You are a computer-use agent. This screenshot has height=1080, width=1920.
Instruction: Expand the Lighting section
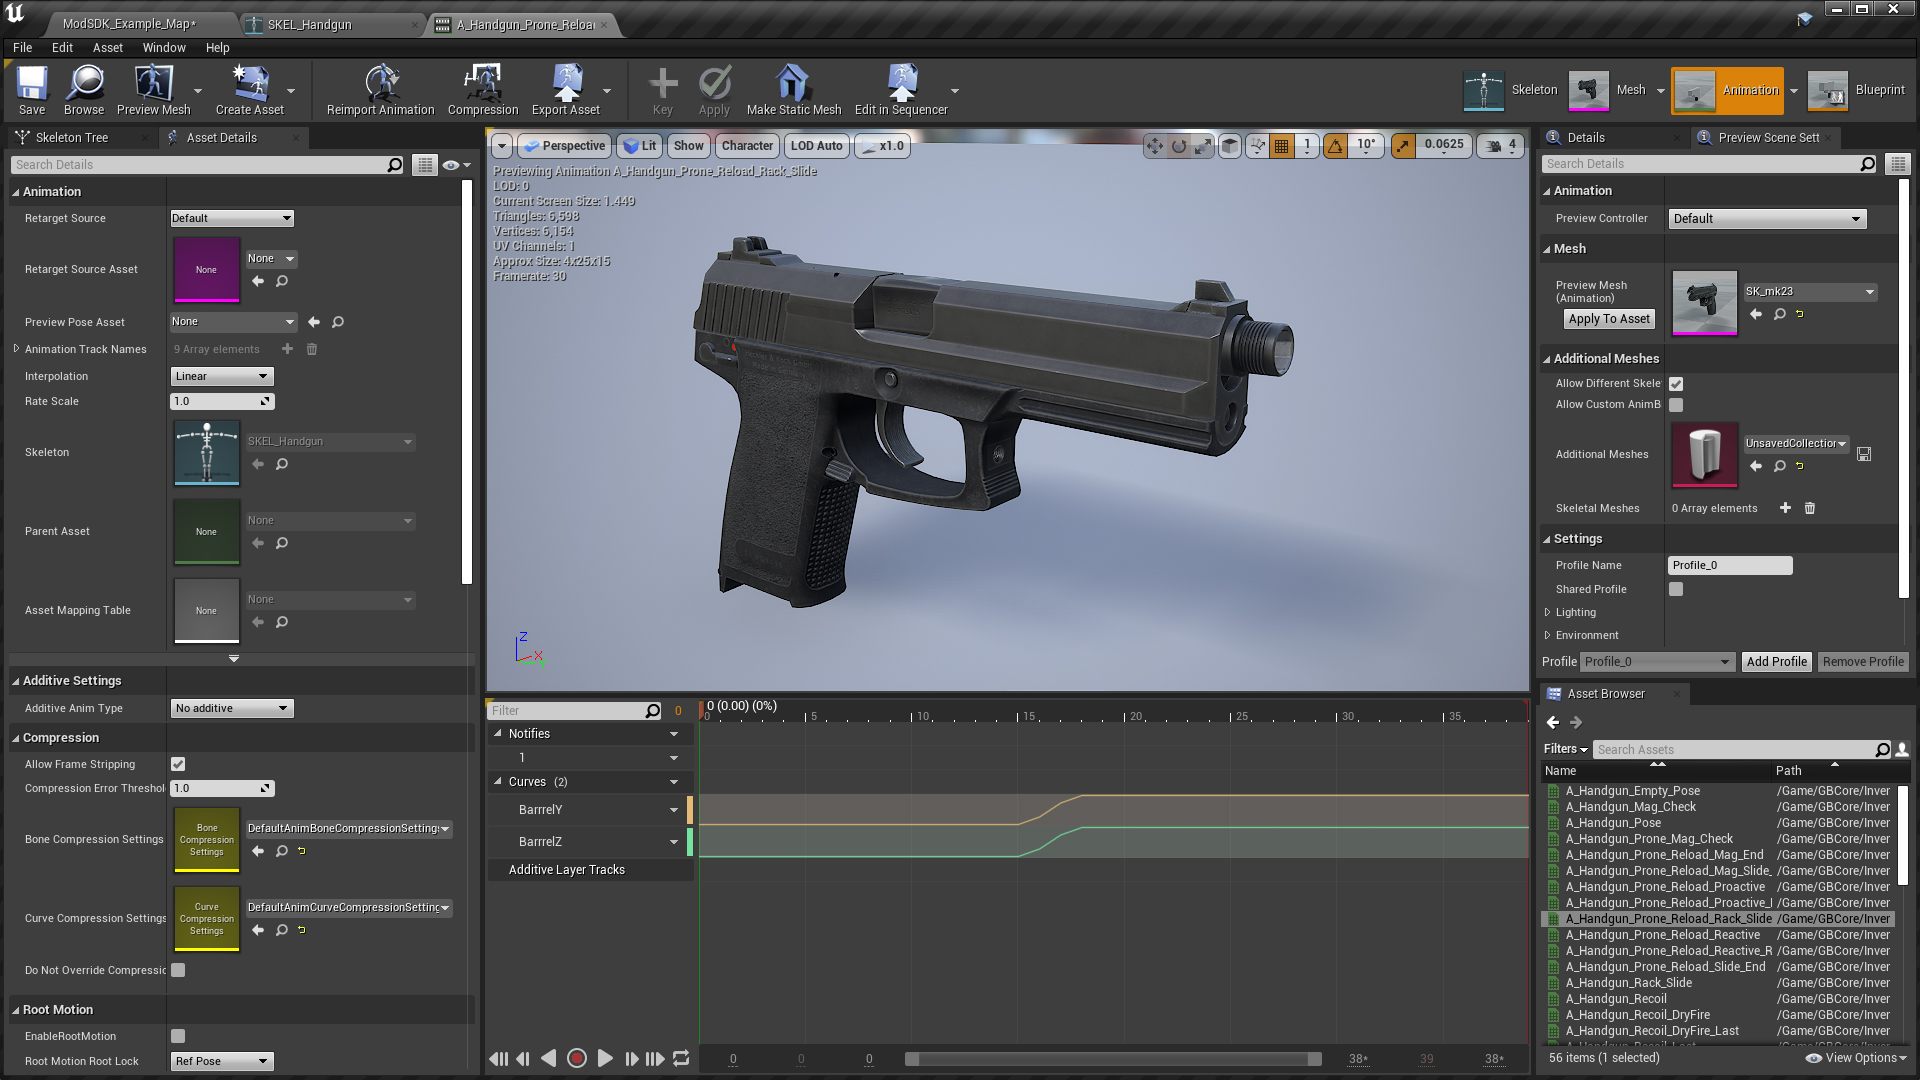point(1548,612)
